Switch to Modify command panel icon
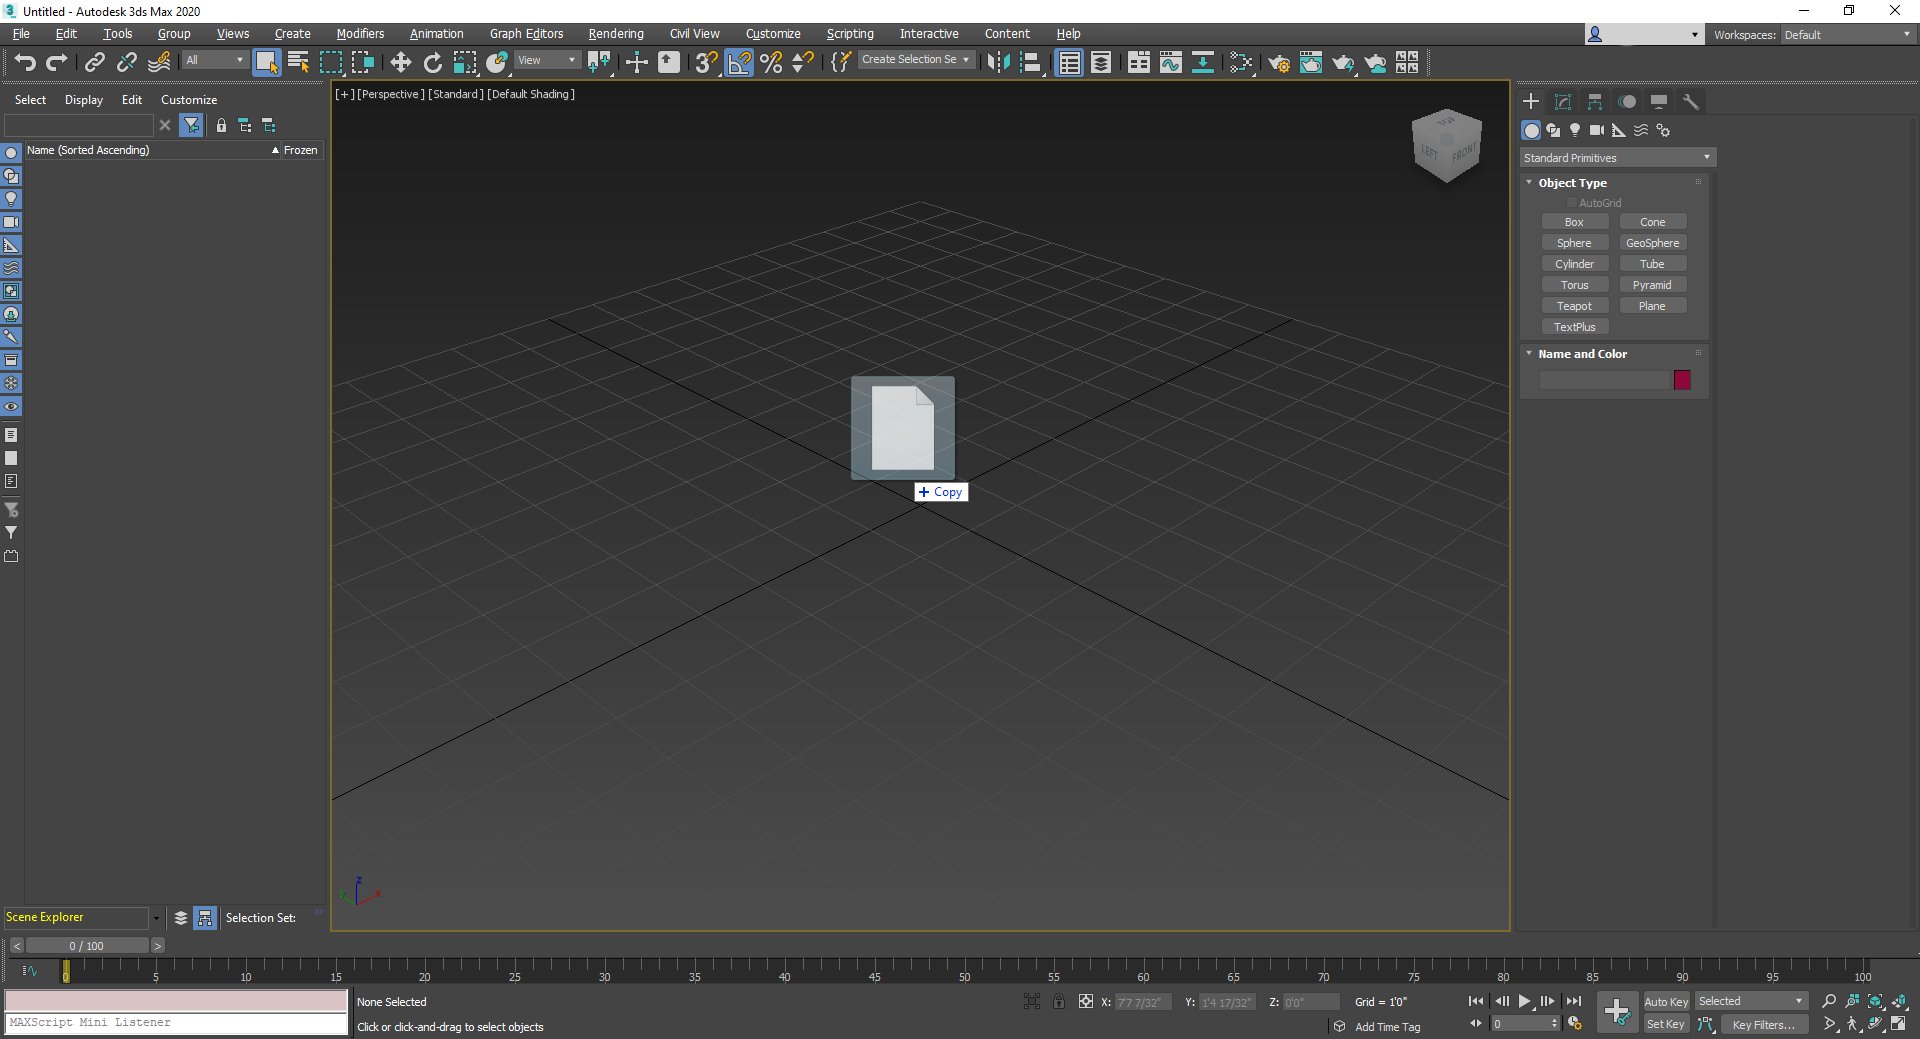1920x1039 pixels. 1563,102
